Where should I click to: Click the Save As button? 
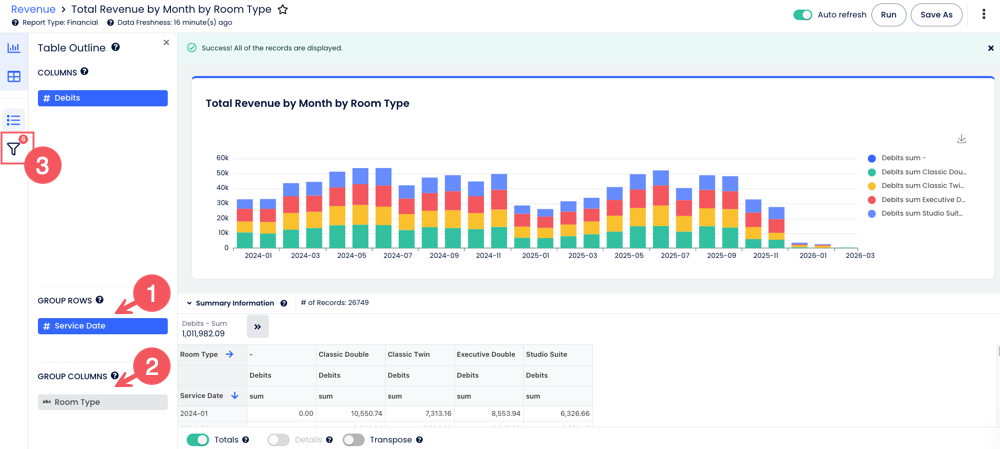coord(936,15)
